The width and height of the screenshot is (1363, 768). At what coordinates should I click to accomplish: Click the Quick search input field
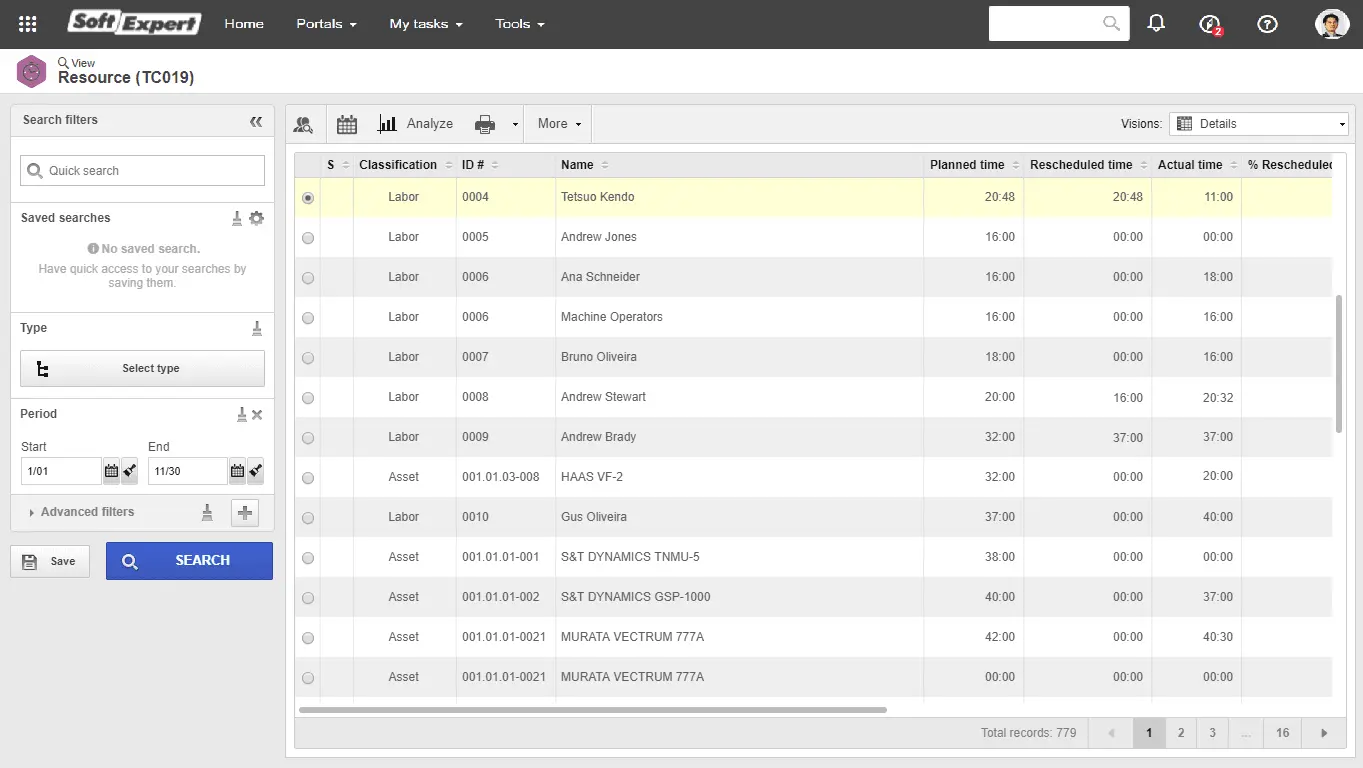pyautogui.click(x=143, y=171)
